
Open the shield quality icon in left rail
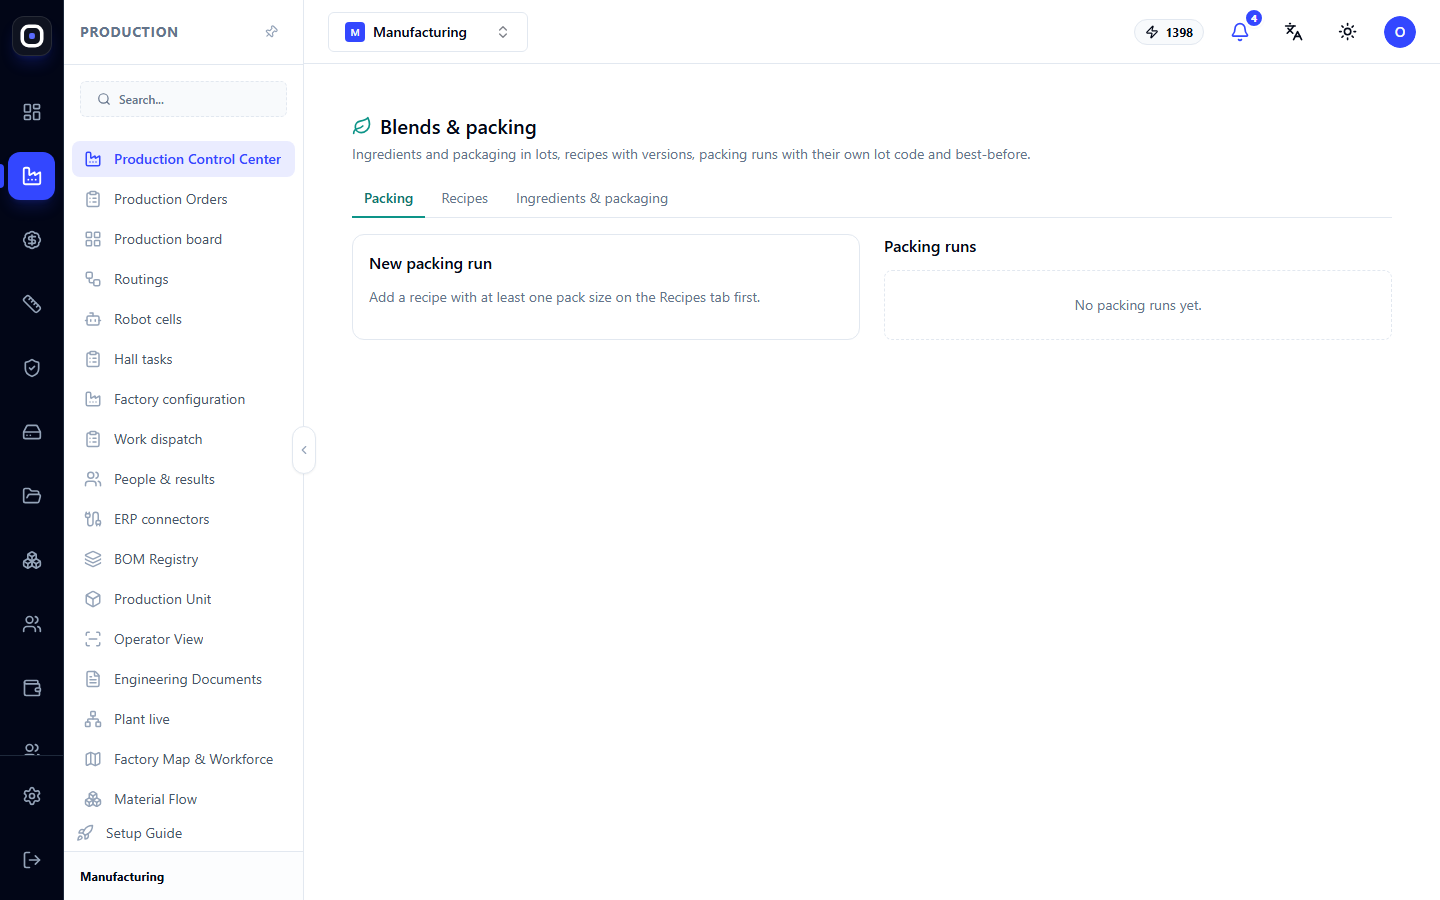coord(32,368)
